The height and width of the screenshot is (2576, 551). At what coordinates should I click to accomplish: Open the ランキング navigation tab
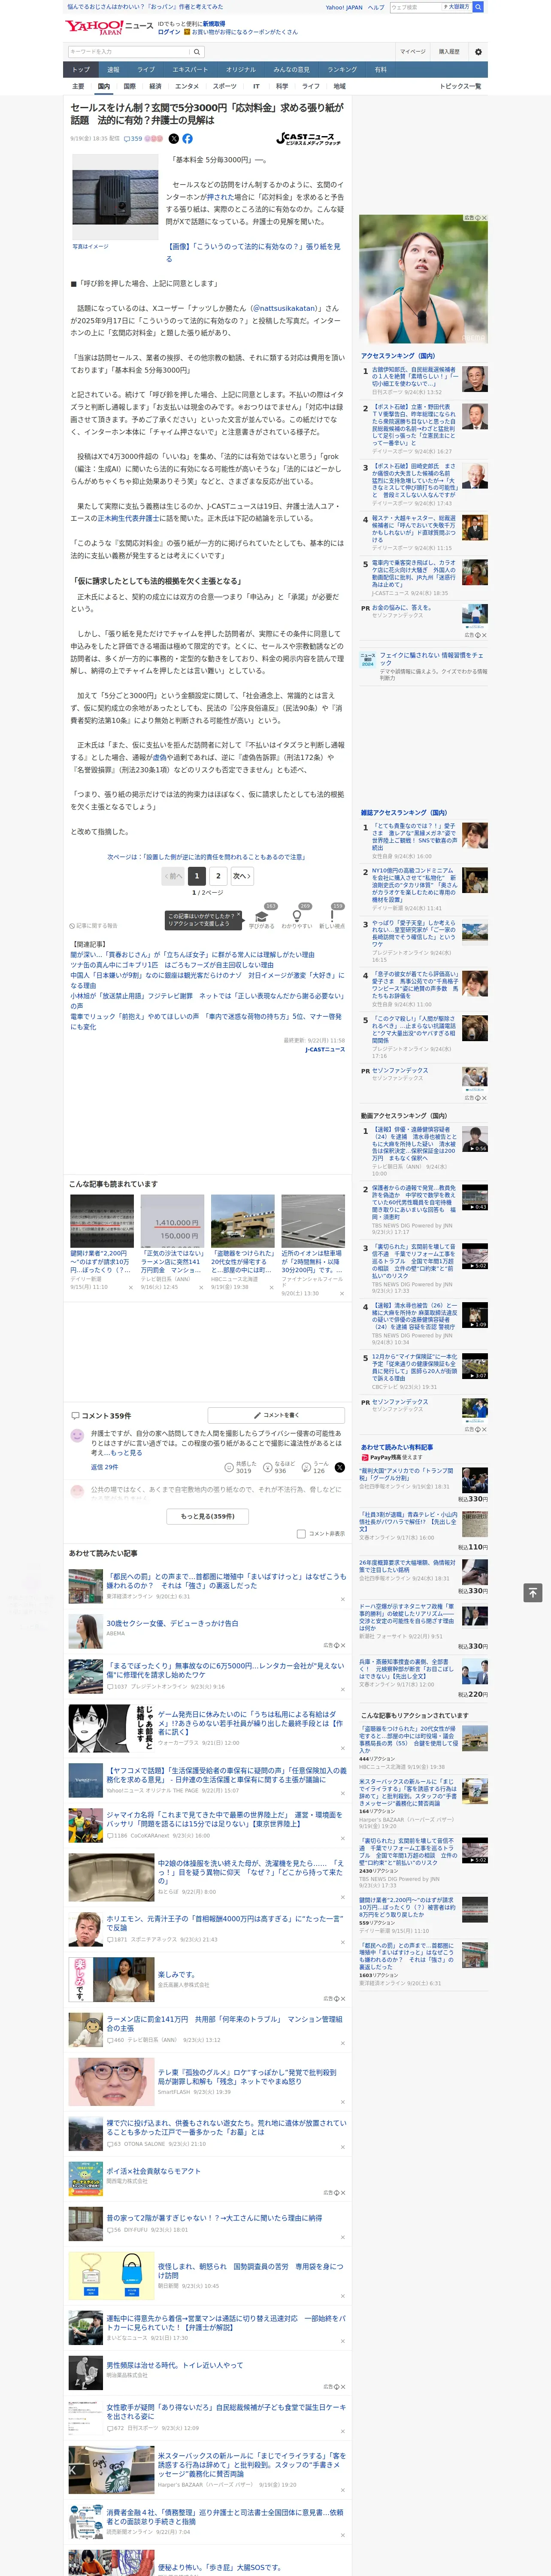click(342, 70)
